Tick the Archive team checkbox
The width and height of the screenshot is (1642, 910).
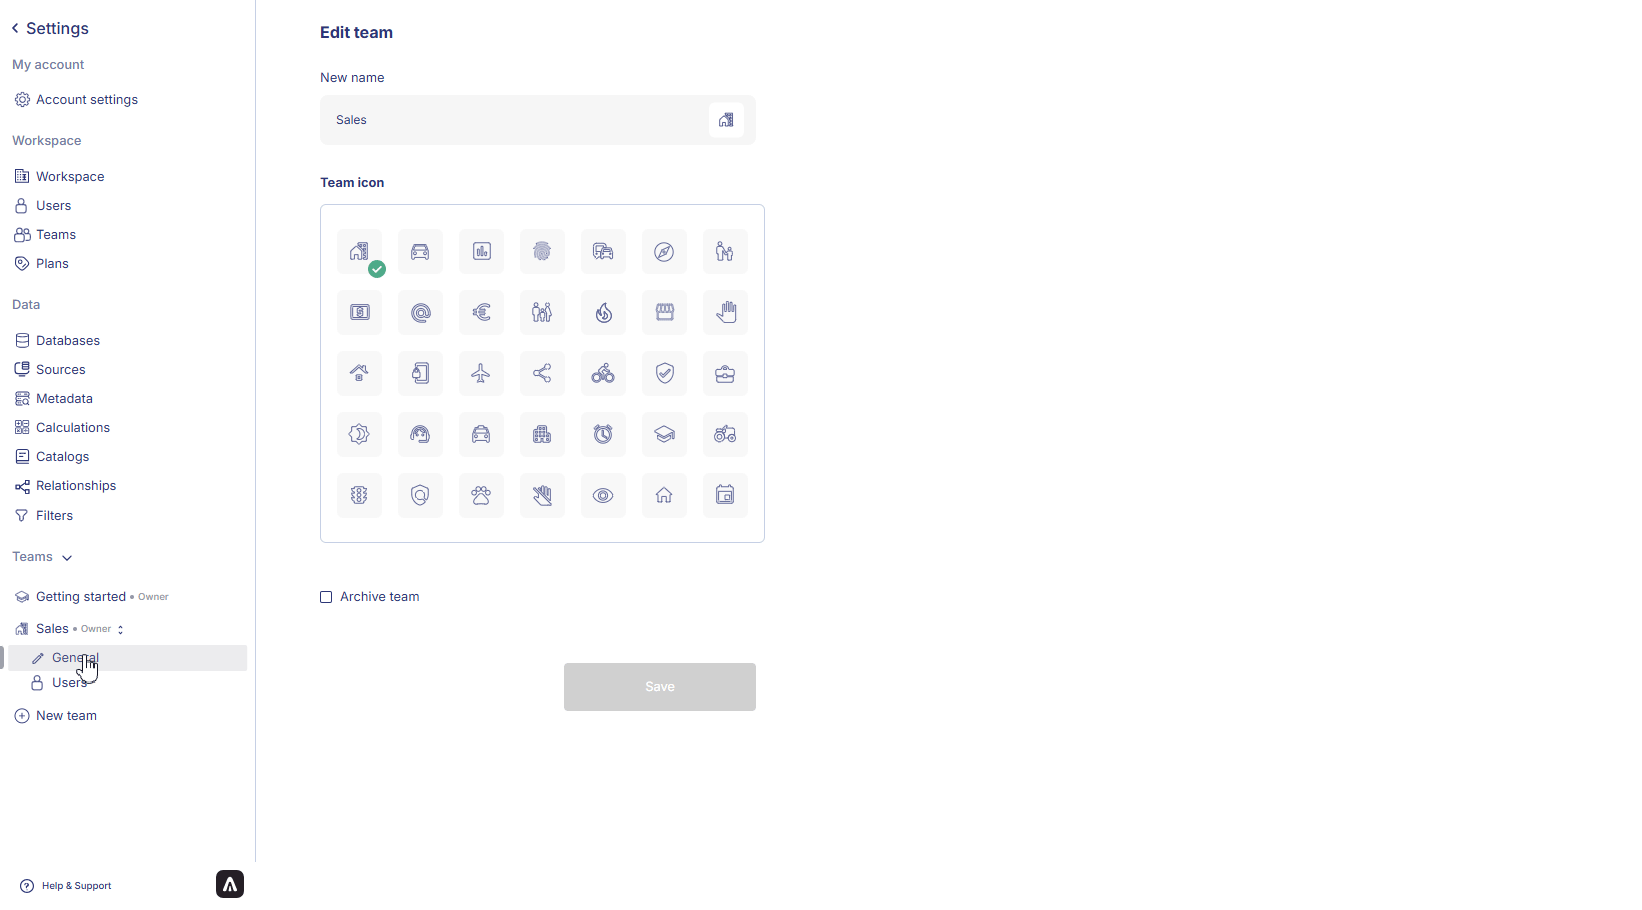[x=326, y=597]
